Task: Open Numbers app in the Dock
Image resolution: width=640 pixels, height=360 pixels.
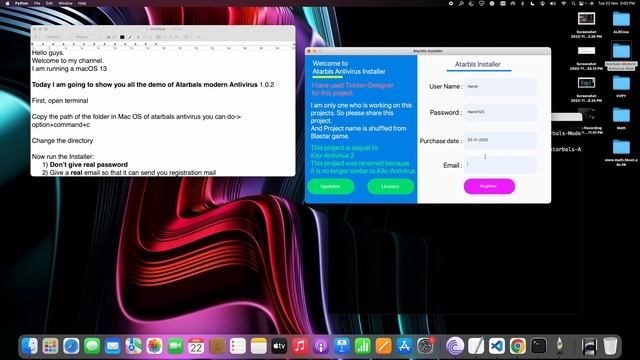Action: coord(362,347)
